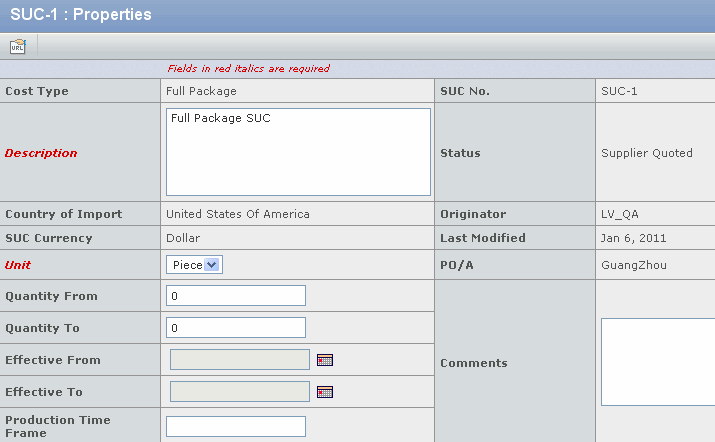Select the SUC No. value 'SUC-1'

[x=619, y=91]
